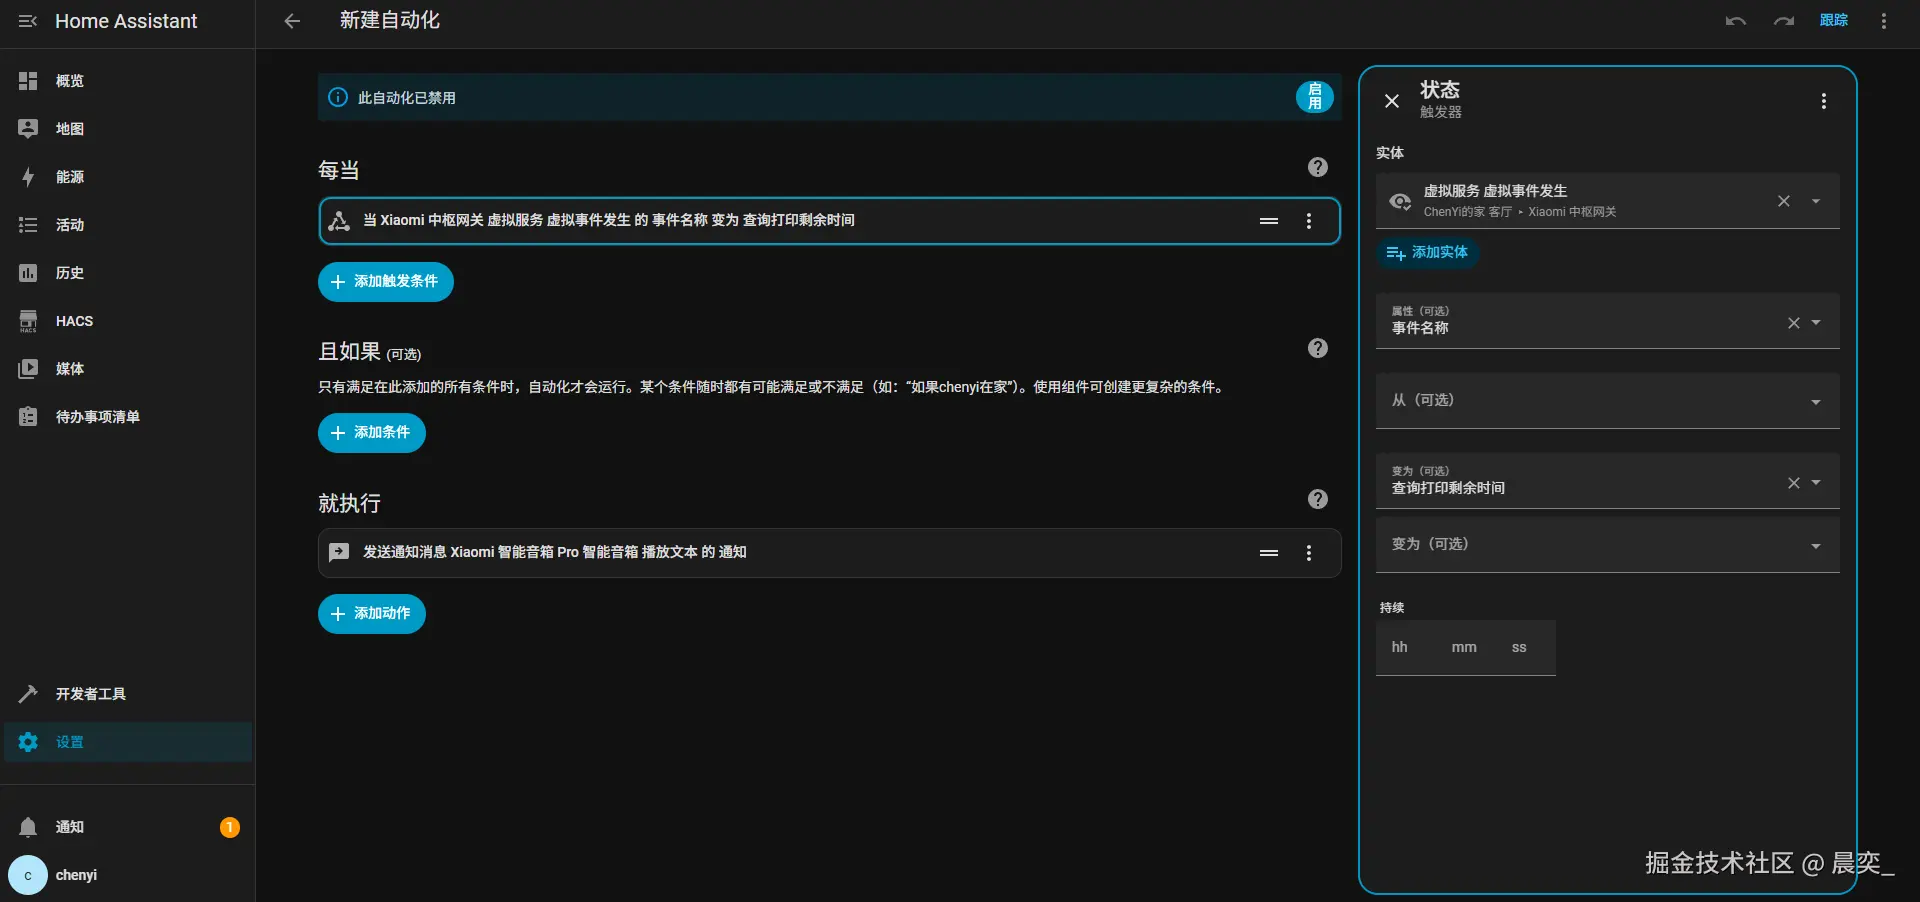Select the 媒体 sidebar label
The height and width of the screenshot is (902, 1920).
pyautogui.click(x=70, y=369)
